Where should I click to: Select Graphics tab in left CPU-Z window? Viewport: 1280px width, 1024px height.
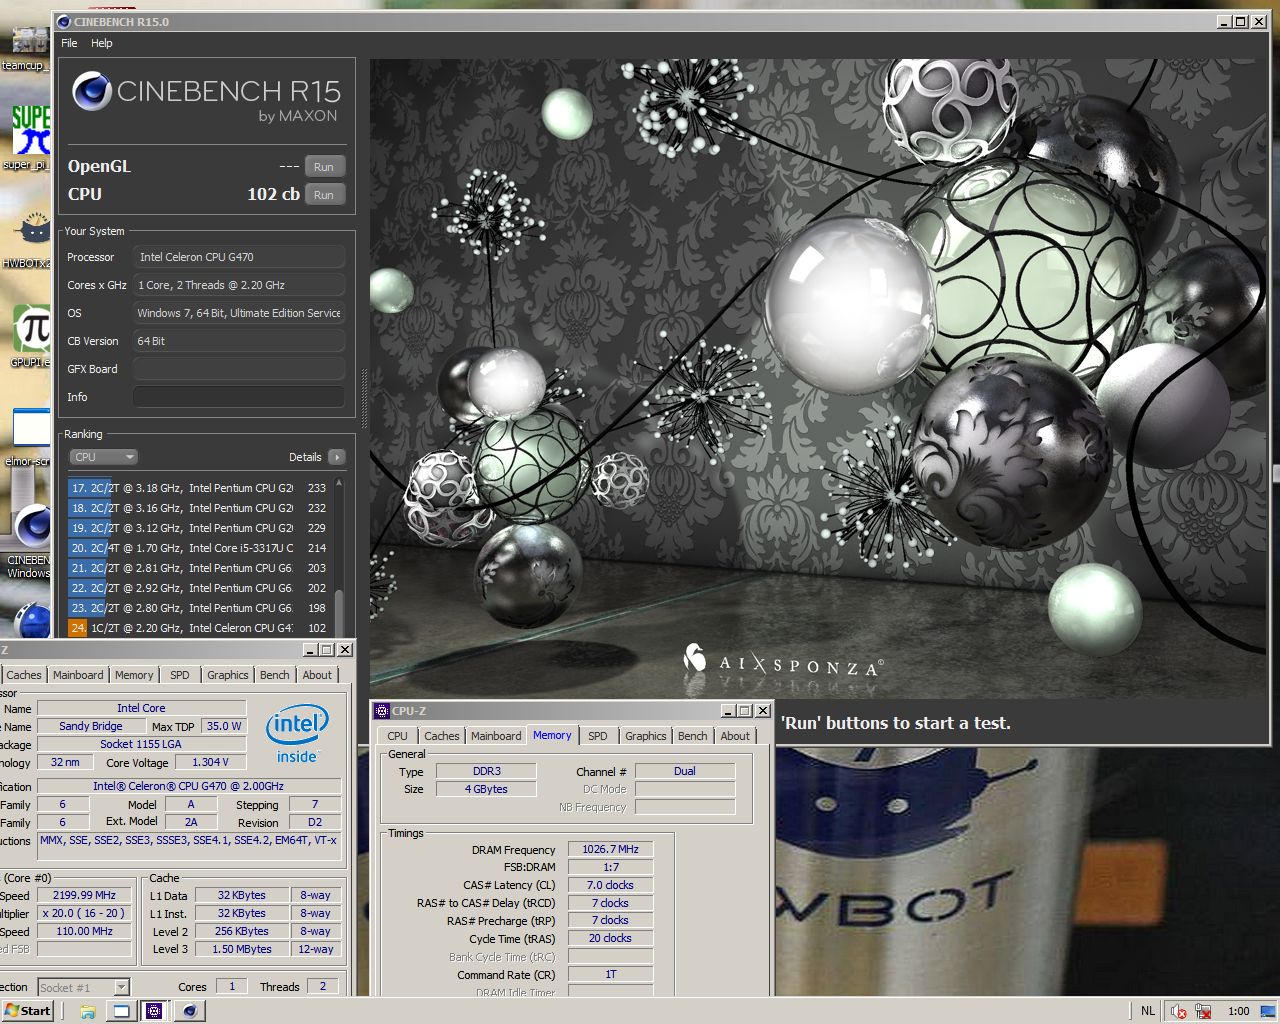228,675
